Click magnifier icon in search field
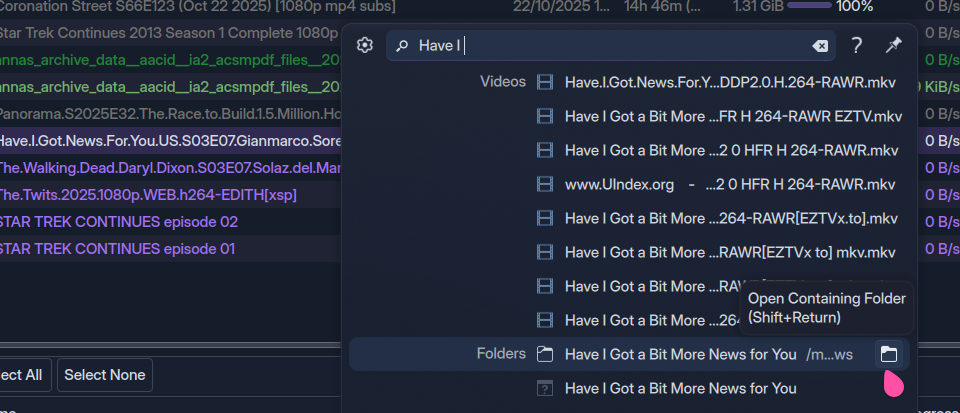The image size is (960, 413). [x=402, y=46]
